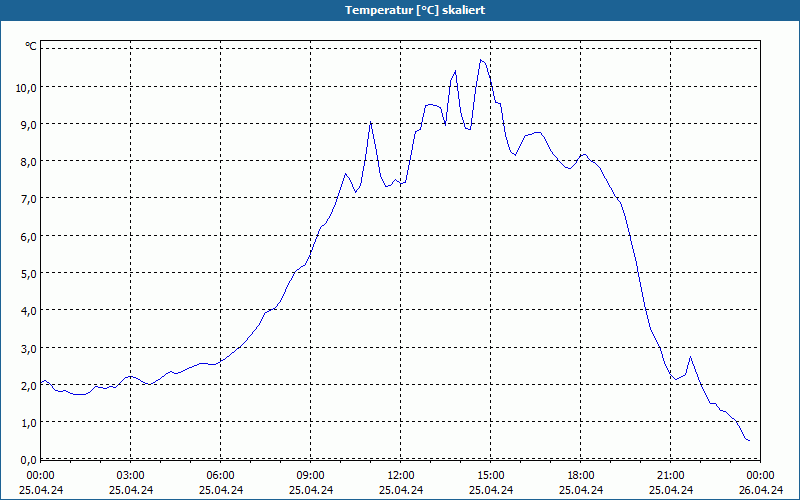Click the curve's sharp peak at 11:00
This screenshot has height=500, width=800.
tap(370, 122)
